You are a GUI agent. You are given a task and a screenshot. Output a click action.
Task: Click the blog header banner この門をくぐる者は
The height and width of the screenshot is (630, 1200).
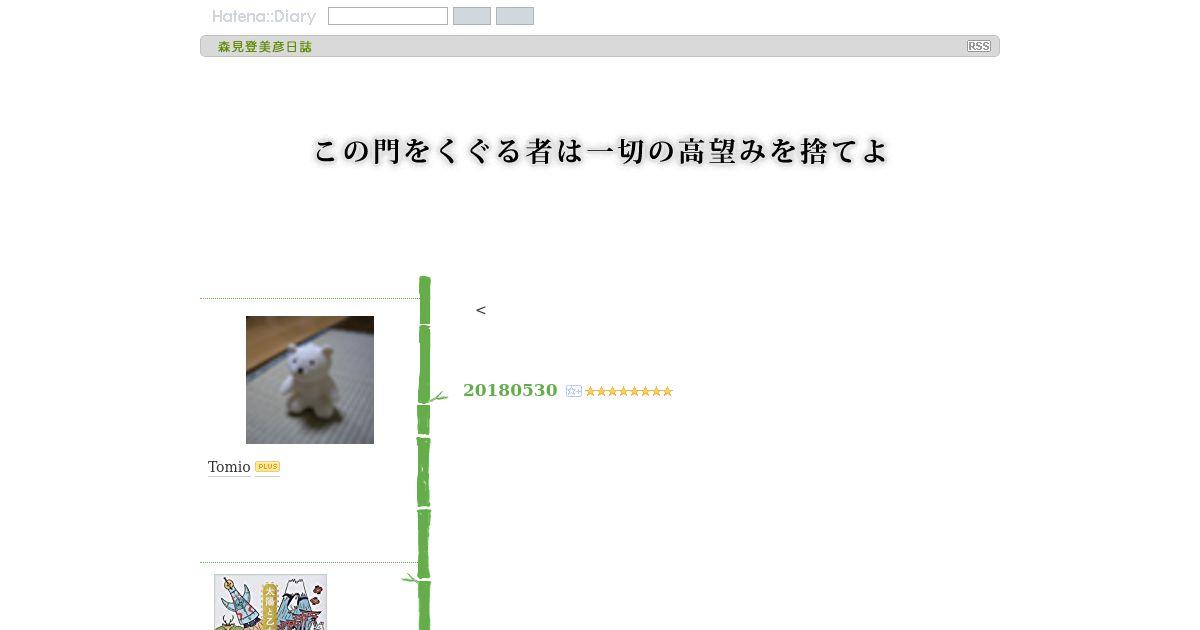600,151
